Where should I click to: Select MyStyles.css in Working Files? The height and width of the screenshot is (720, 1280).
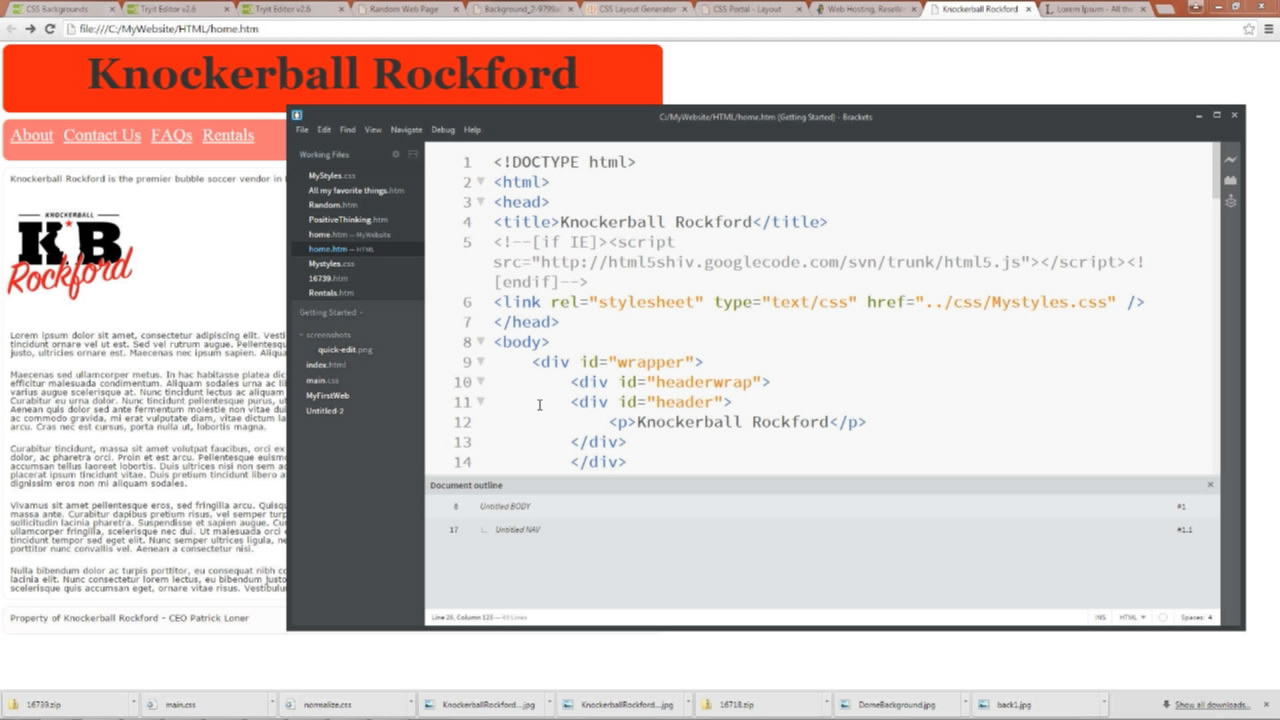pyautogui.click(x=332, y=176)
